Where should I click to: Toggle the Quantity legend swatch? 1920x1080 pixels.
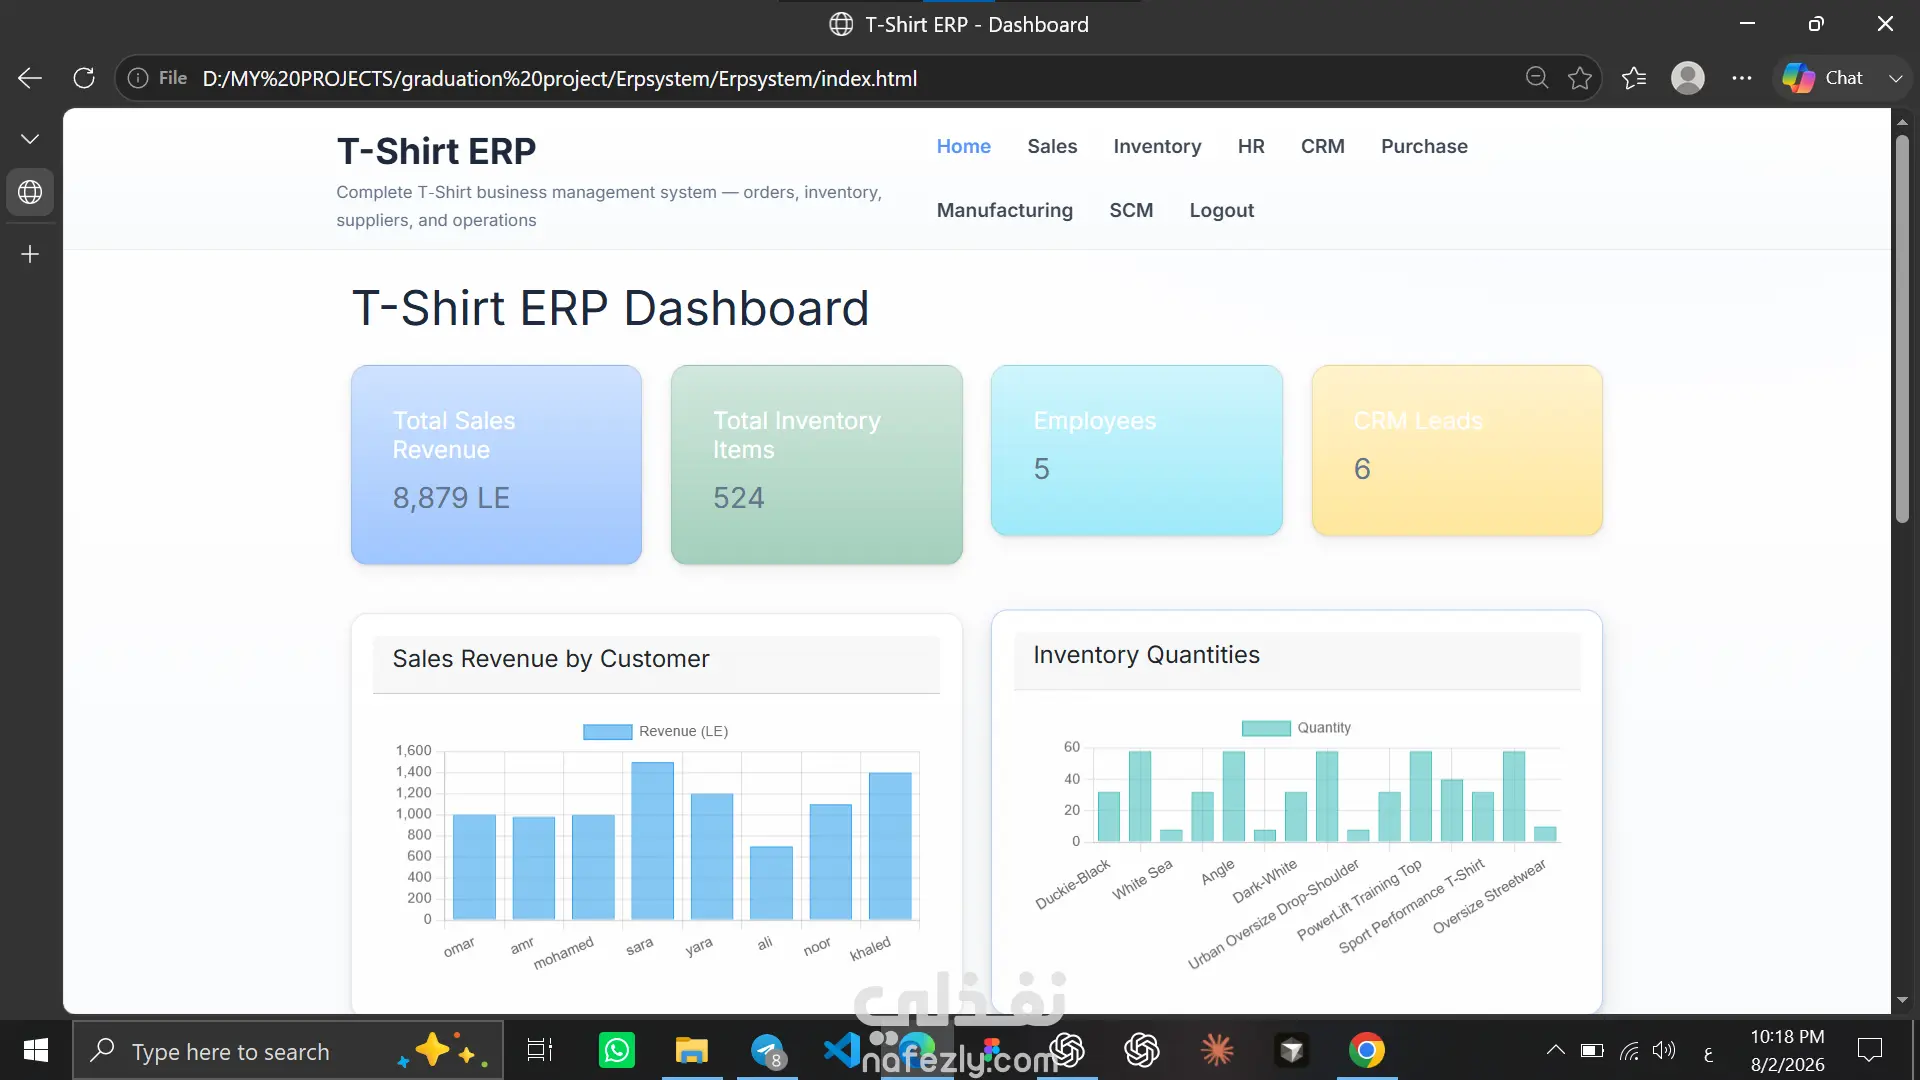(x=1266, y=728)
